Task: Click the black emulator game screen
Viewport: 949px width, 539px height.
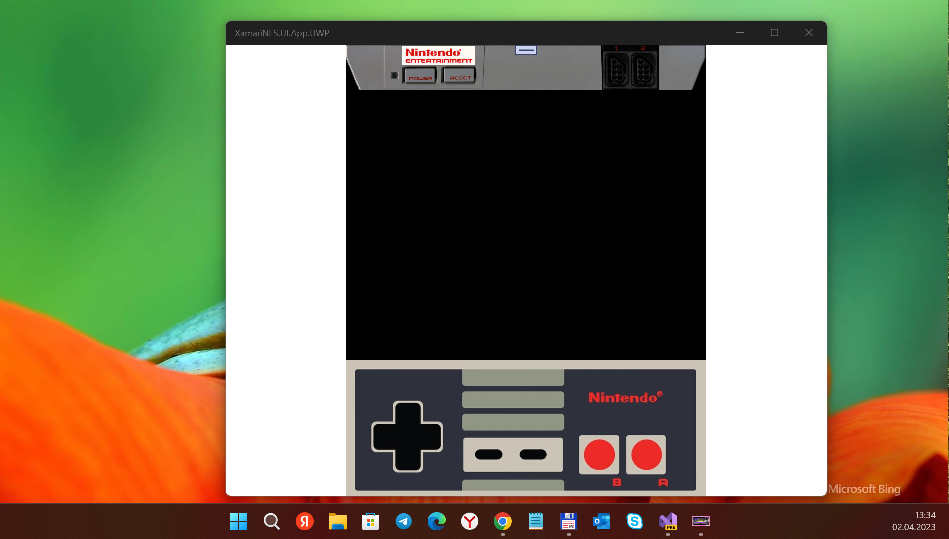Action: 526,224
